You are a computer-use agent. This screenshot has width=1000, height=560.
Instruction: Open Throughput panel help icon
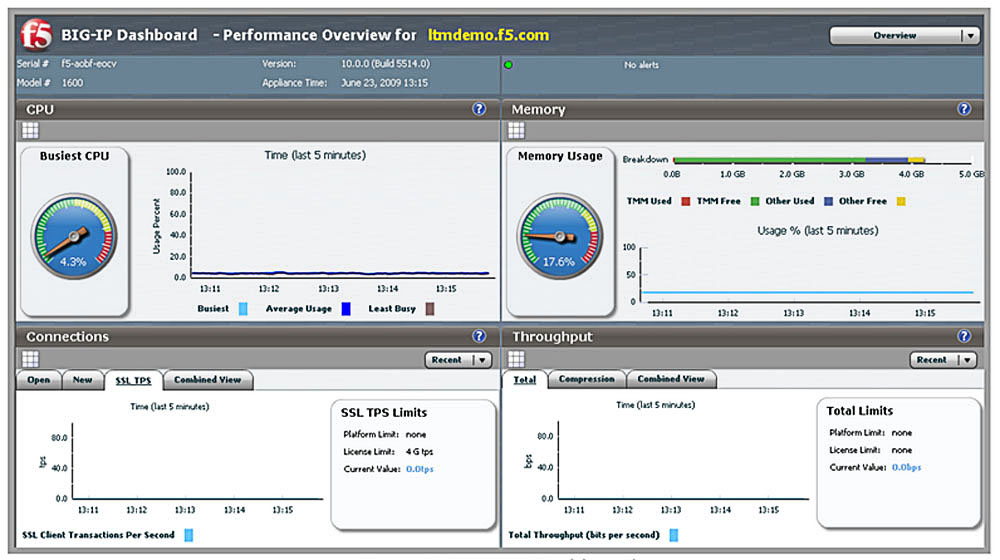pos(964,336)
